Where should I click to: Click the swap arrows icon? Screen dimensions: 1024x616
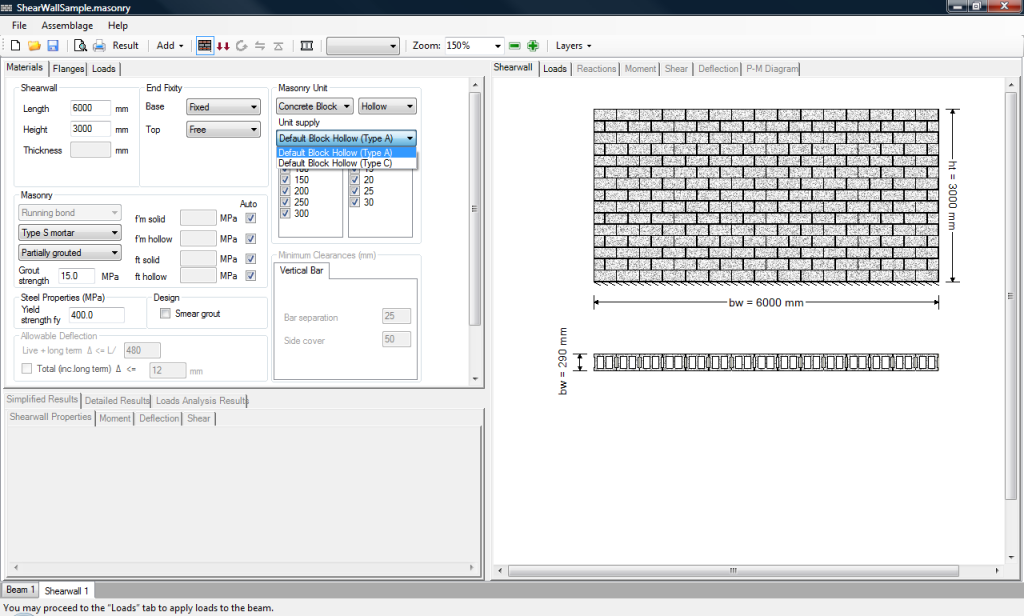click(x=261, y=45)
